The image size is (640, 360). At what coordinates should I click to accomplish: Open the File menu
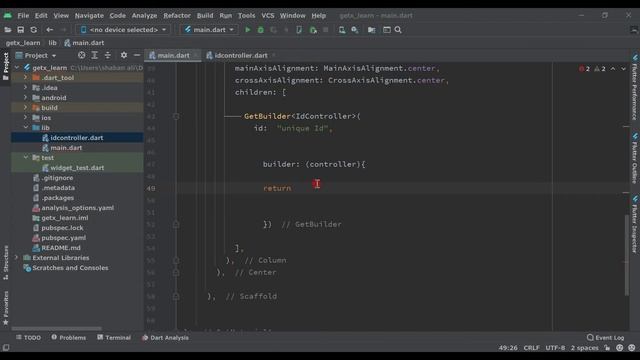click(x=23, y=16)
